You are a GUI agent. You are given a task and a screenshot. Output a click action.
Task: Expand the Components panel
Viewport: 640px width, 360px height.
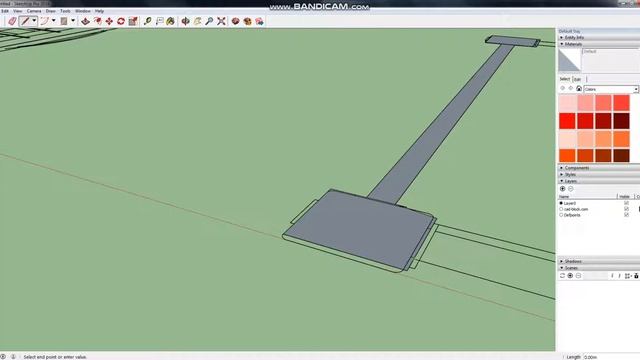(x=562, y=168)
